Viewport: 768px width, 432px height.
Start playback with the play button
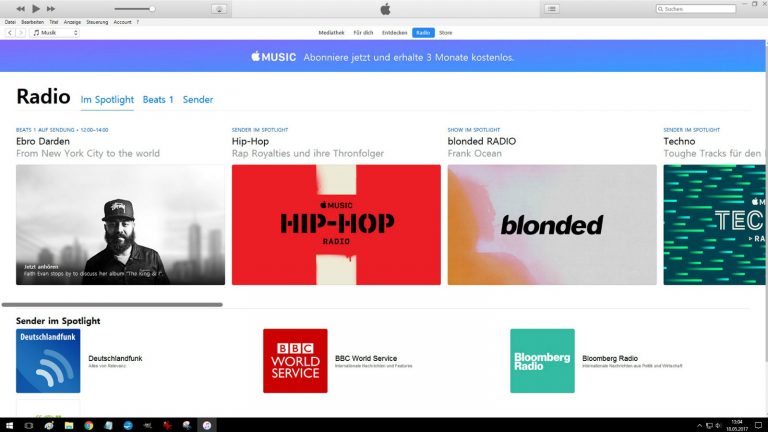(36, 9)
